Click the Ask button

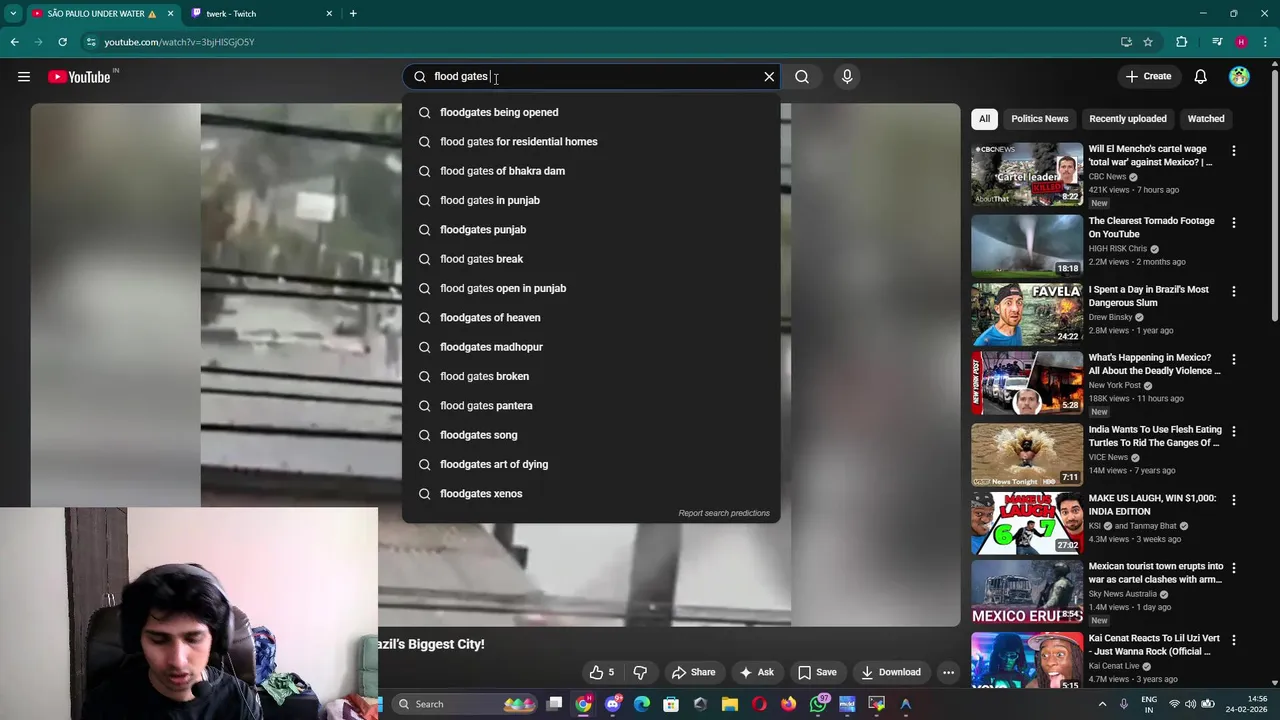point(756,672)
